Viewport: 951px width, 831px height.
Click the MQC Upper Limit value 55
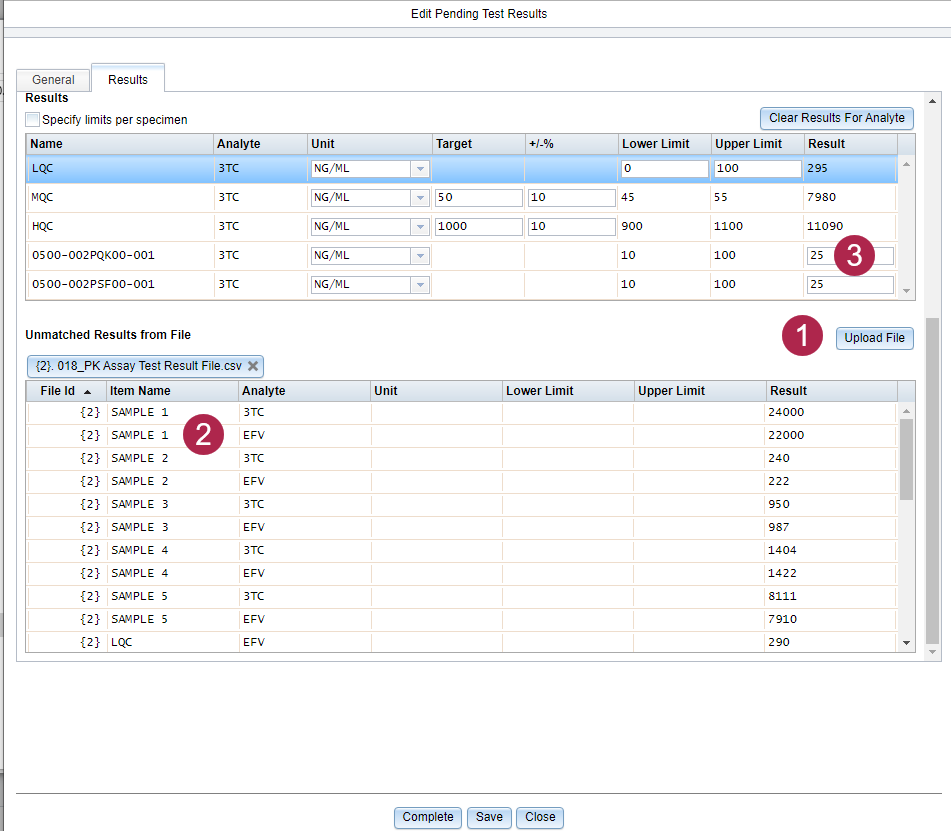[x=721, y=197]
